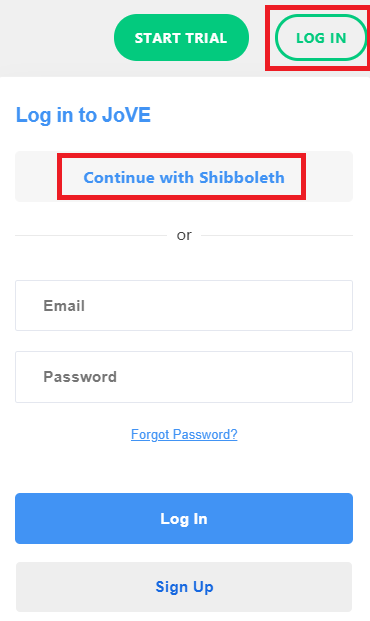Select the header LOG IN pill button
This screenshot has width=370, height=621.
coord(321,38)
